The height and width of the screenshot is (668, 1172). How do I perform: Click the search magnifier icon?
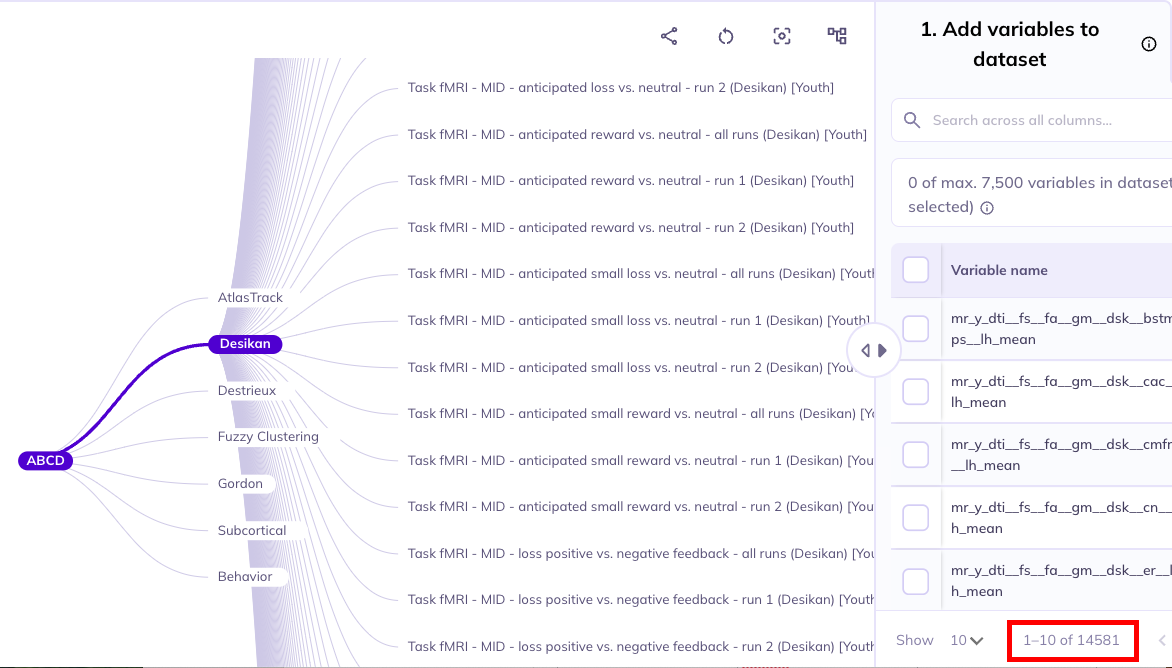[x=912, y=120]
